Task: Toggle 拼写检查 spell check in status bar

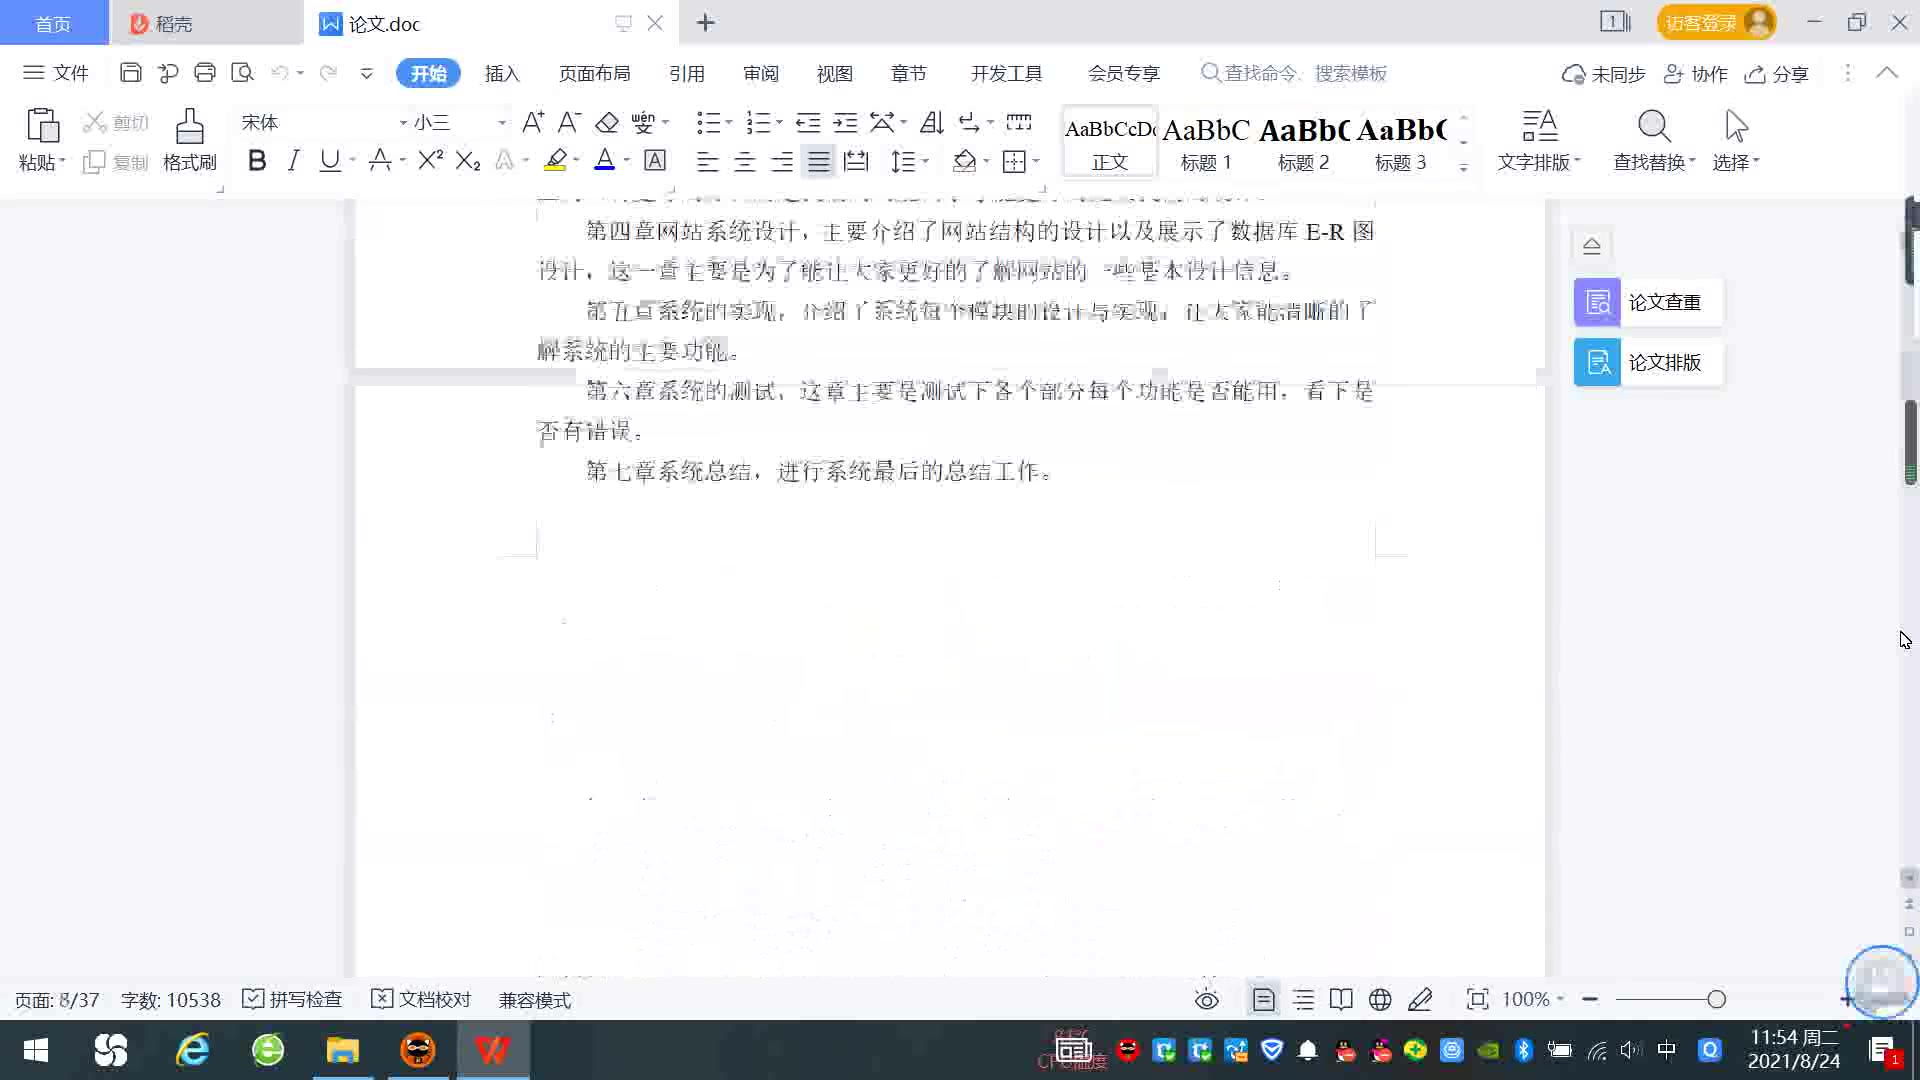Action: (x=293, y=1000)
